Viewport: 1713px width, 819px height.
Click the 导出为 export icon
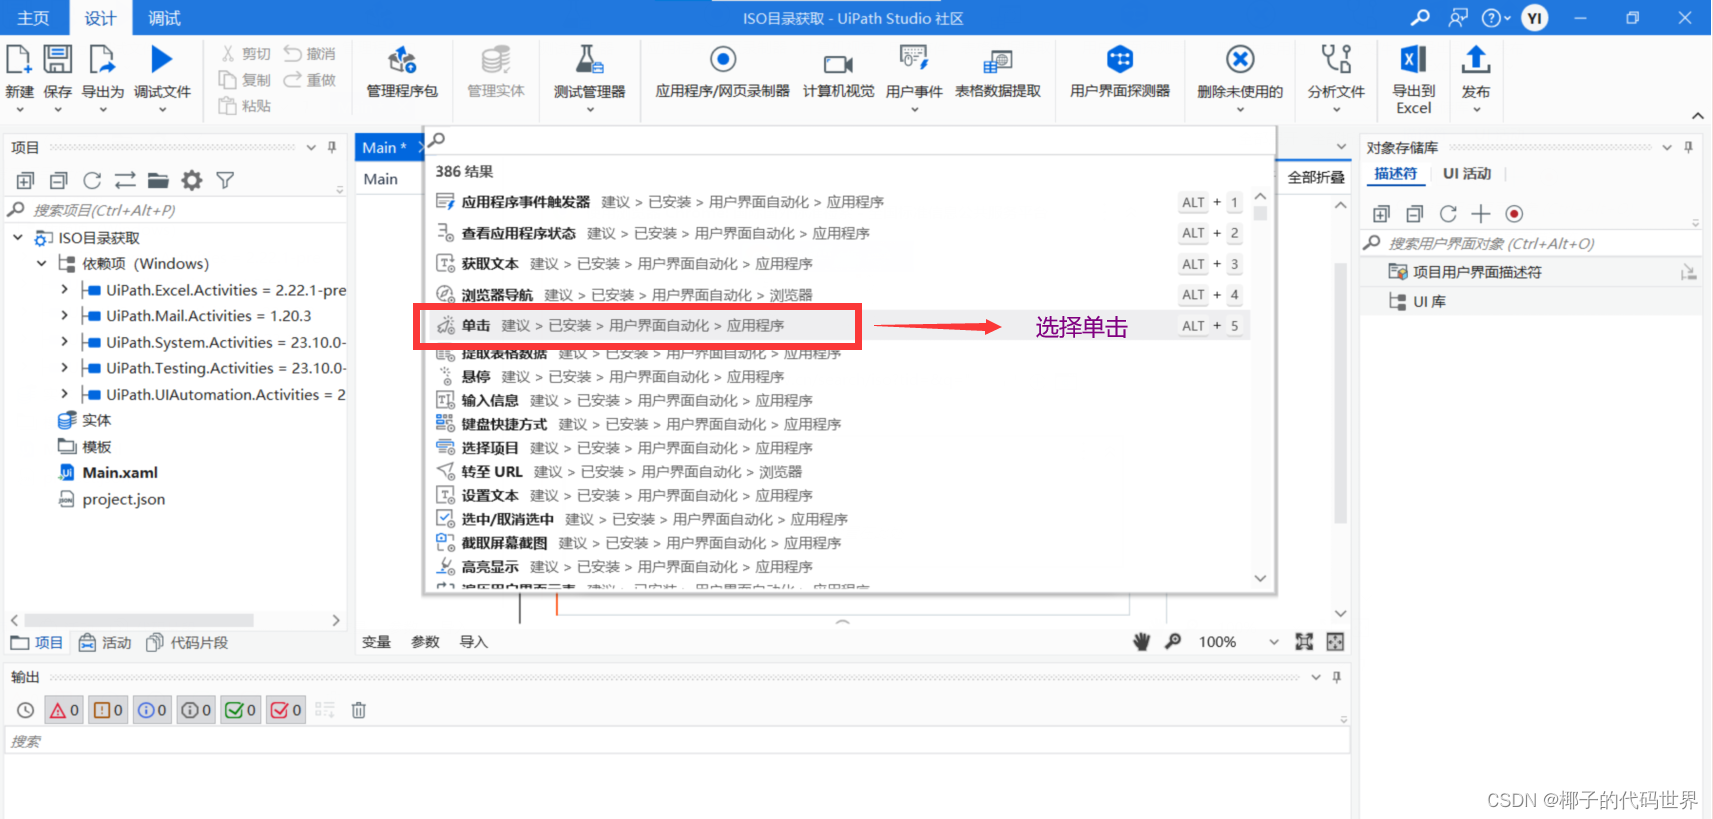coord(102,60)
